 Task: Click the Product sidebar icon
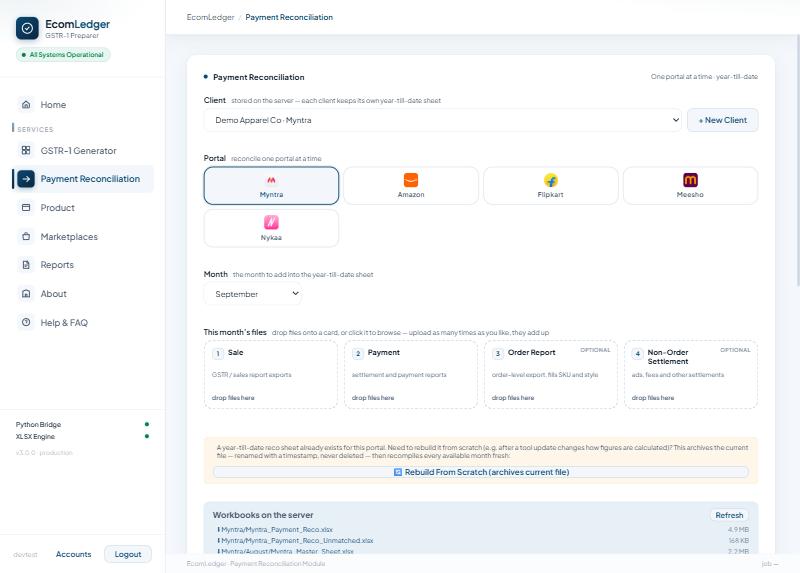(x=26, y=208)
